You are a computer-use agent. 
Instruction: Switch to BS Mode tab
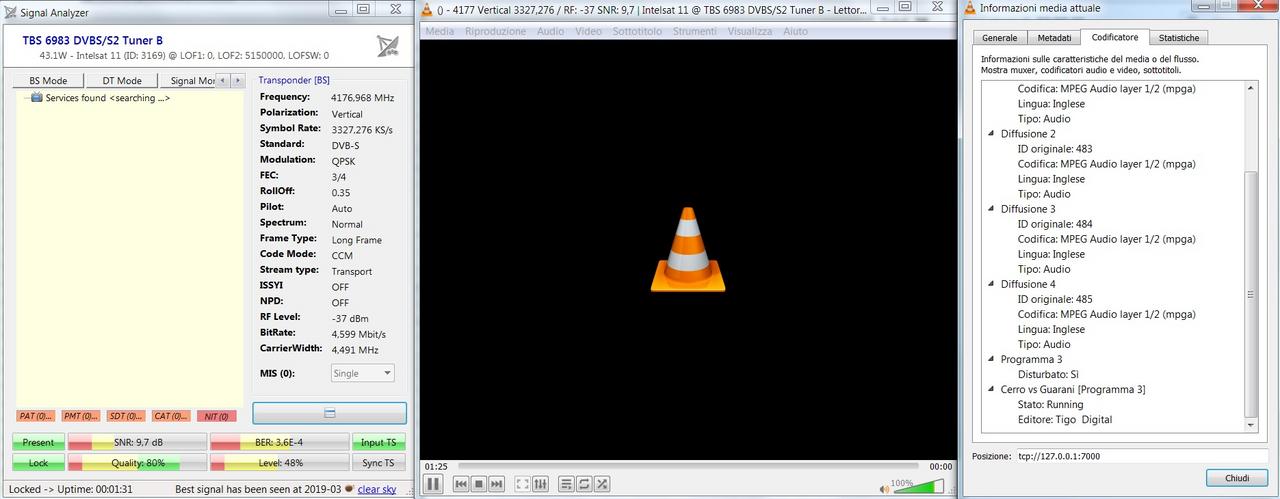pyautogui.click(x=48, y=81)
